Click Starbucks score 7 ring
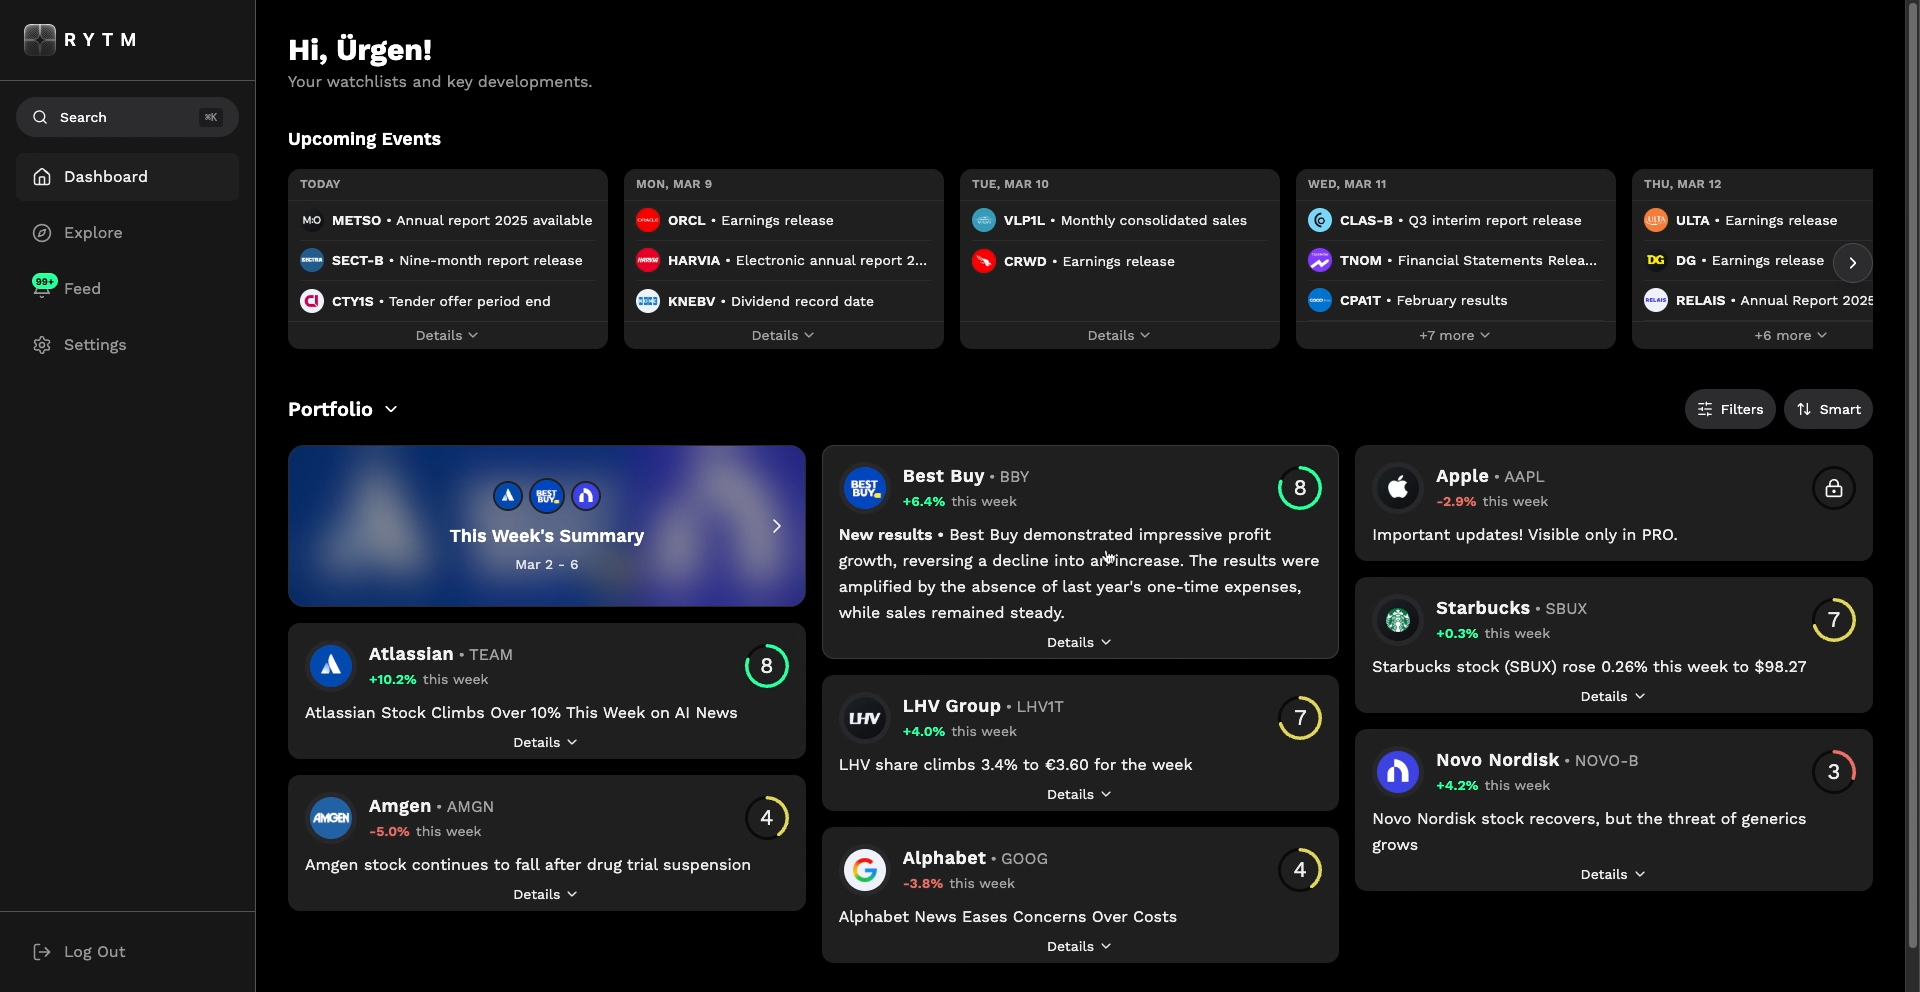The width and height of the screenshot is (1920, 992). pyautogui.click(x=1834, y=620)
